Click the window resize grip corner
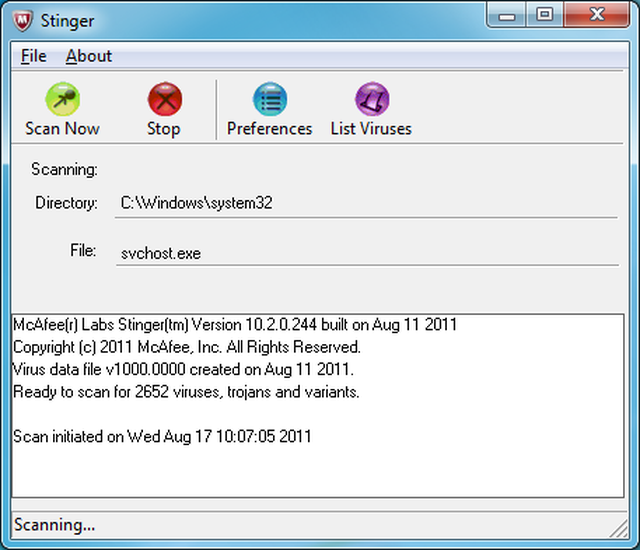640x550 pixels. pyautogui.click(x=619, y=528)
